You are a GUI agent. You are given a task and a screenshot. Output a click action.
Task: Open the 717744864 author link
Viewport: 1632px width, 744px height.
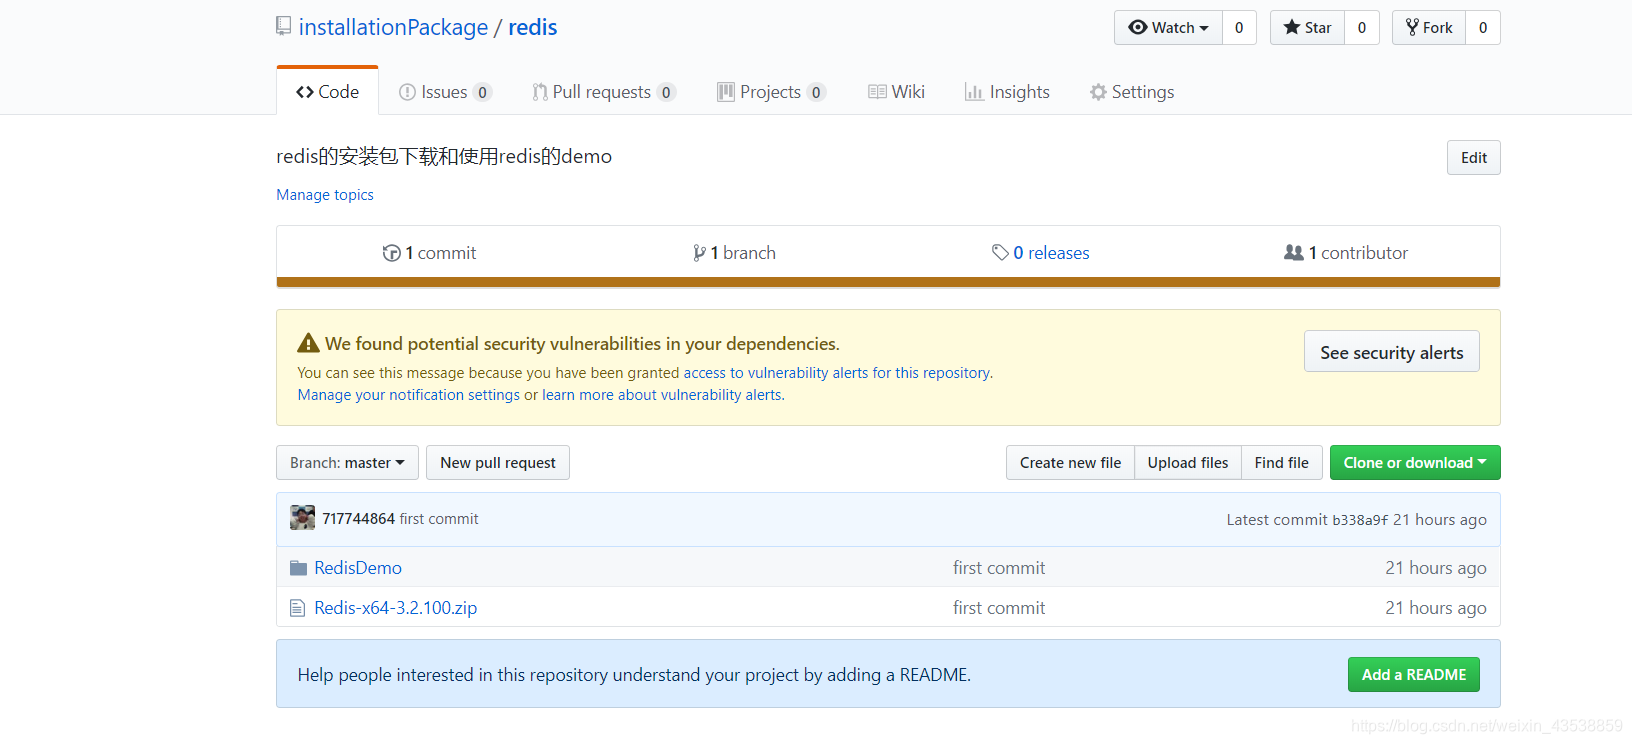click(358, 519)
